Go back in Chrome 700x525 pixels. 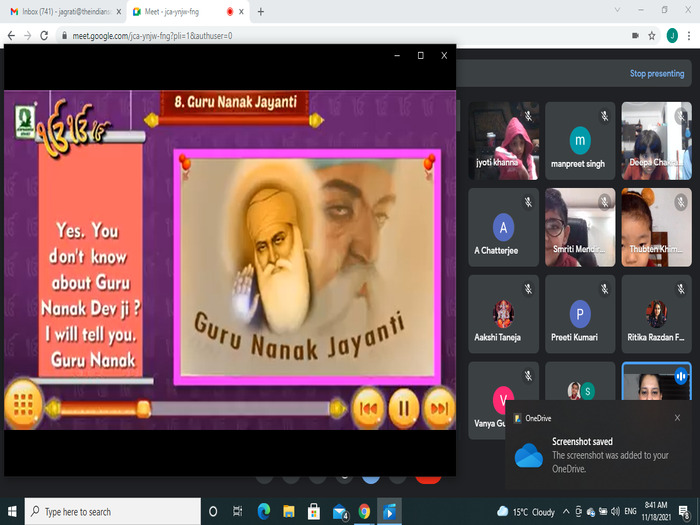pyautogui.click(x=11, y=36)
